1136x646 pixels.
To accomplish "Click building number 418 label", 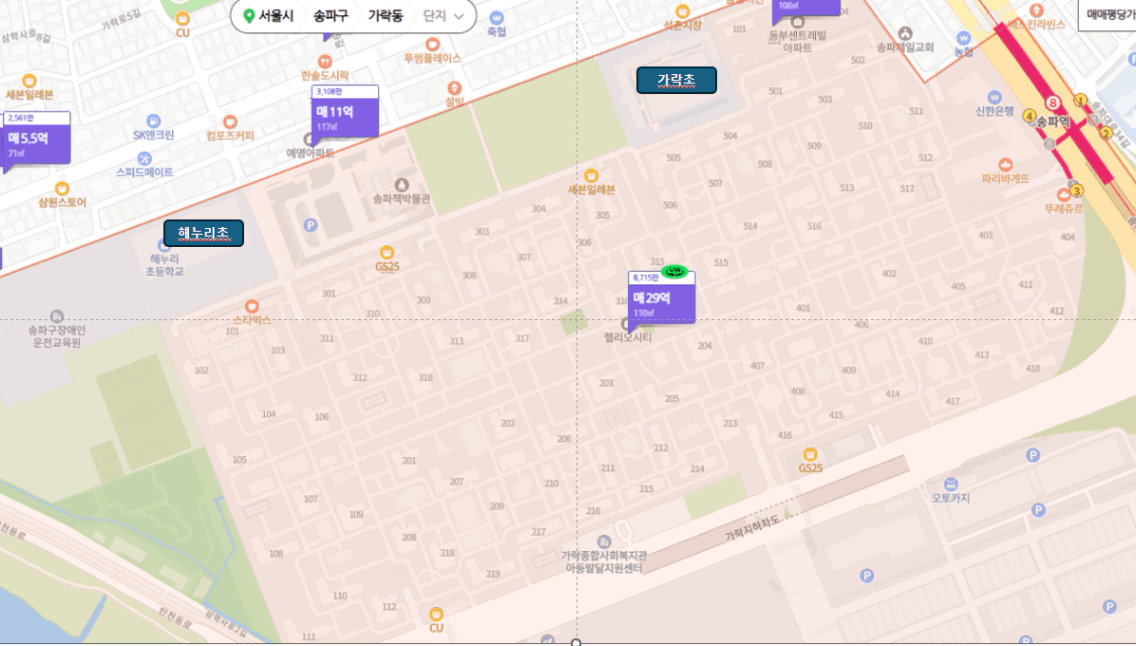I will tap(1032, 369).
